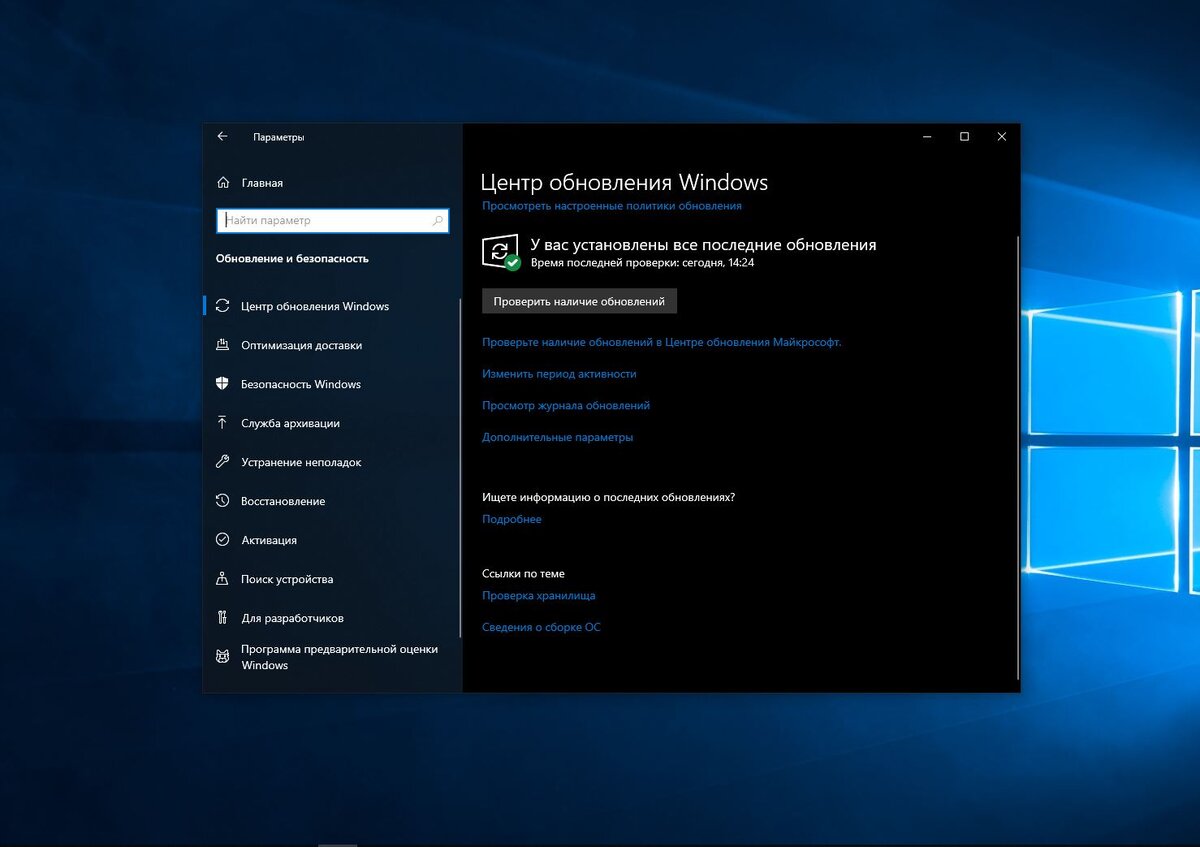
Task: Focus the Найти параметр search field
Action: point(332,220)
